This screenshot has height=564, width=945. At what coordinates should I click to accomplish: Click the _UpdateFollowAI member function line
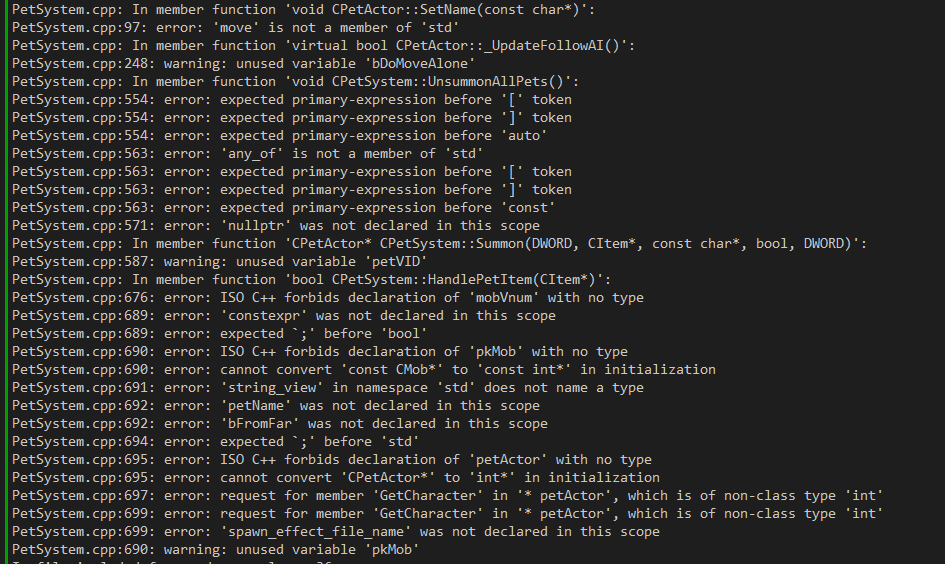click(x=323, y=45)
